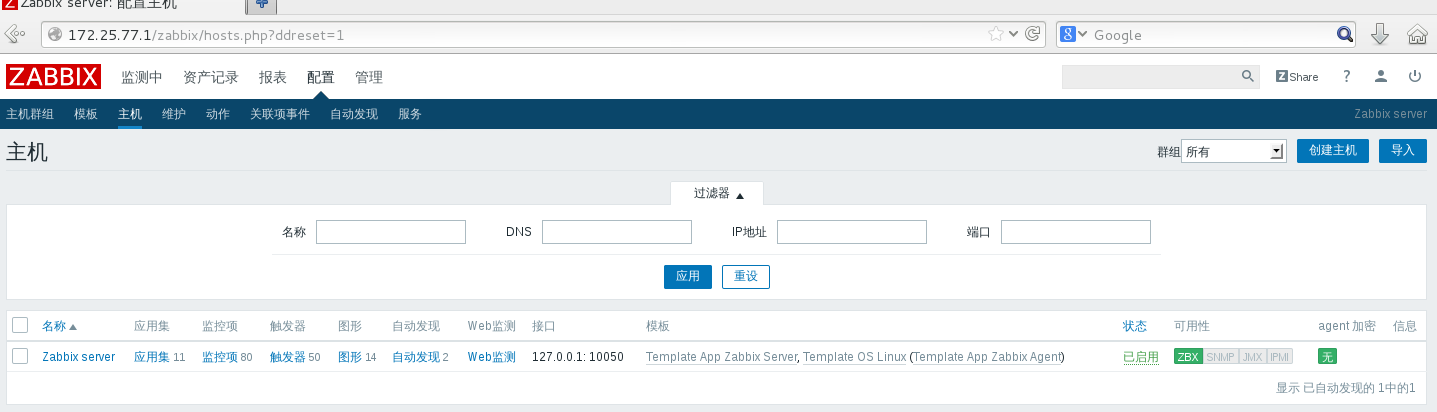Open the search engine selector dropdown
The height and width of the screenshot is (412, 1437).
coord(1074,34)
